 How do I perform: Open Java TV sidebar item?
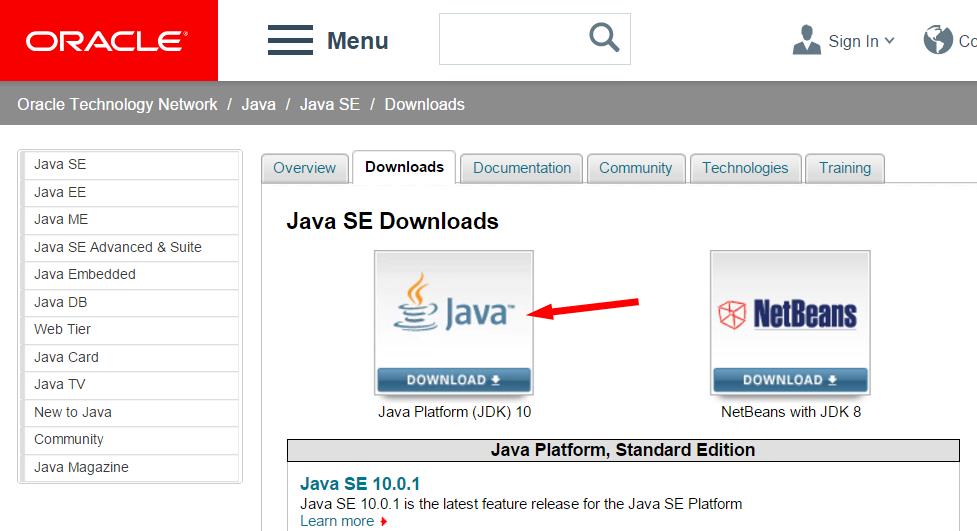(131, 385)
